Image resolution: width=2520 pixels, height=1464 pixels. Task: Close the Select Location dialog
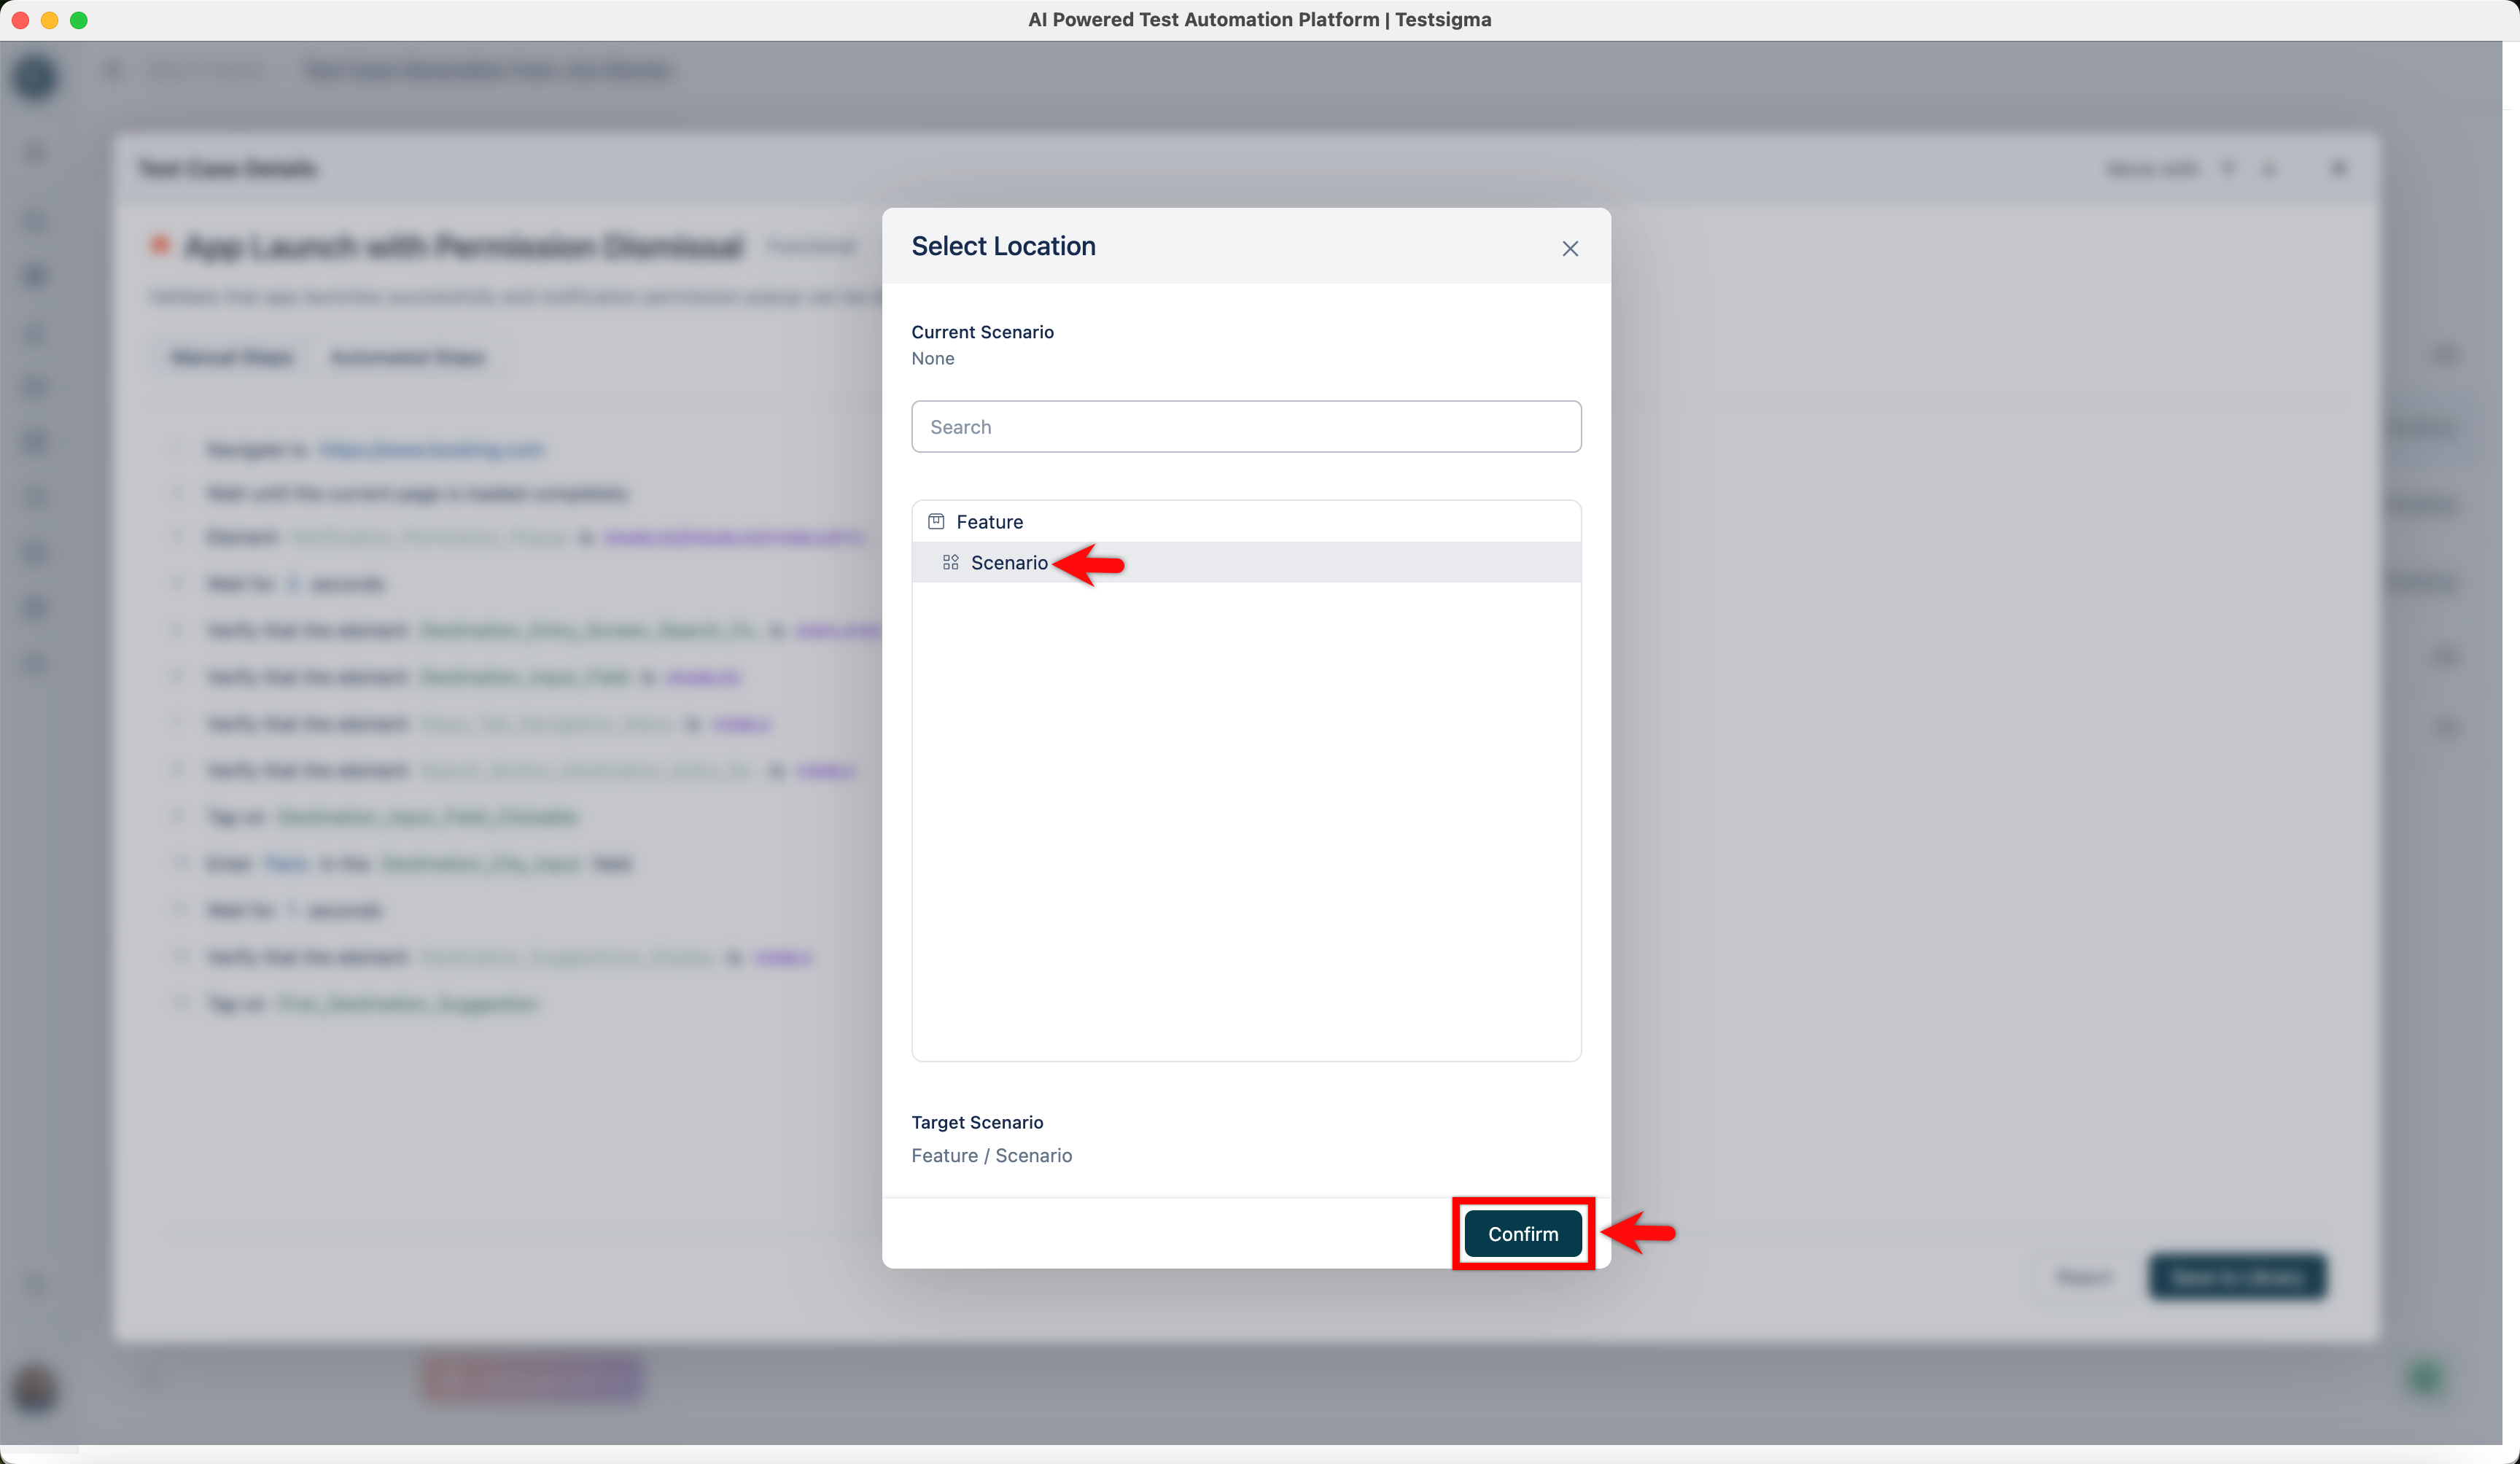[1569, 249]
